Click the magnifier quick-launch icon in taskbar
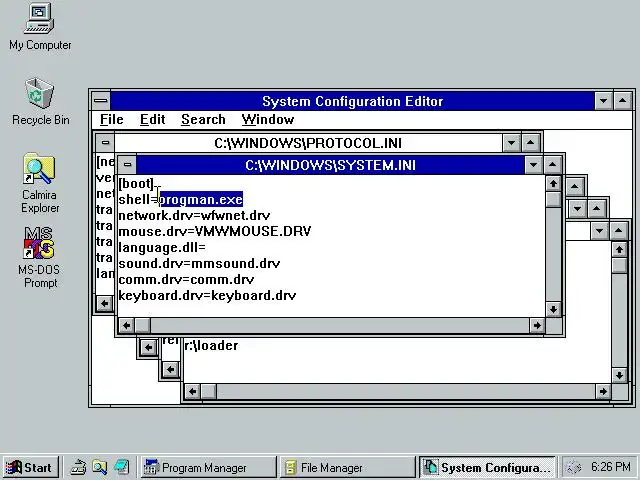The width and height of the screenshot is (640, 480). [99, 467]
